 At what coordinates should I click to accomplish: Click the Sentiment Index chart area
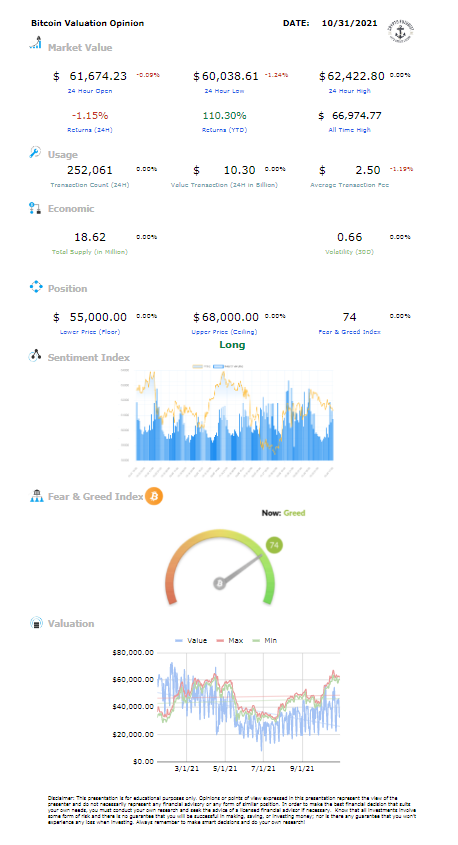[x=234, y=415]
